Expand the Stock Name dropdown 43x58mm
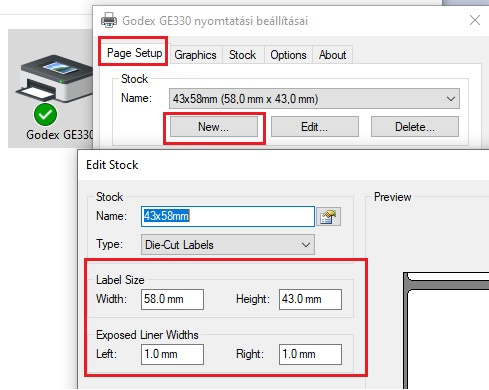This screenshot has height=390, width=489. tap(314, 99)
